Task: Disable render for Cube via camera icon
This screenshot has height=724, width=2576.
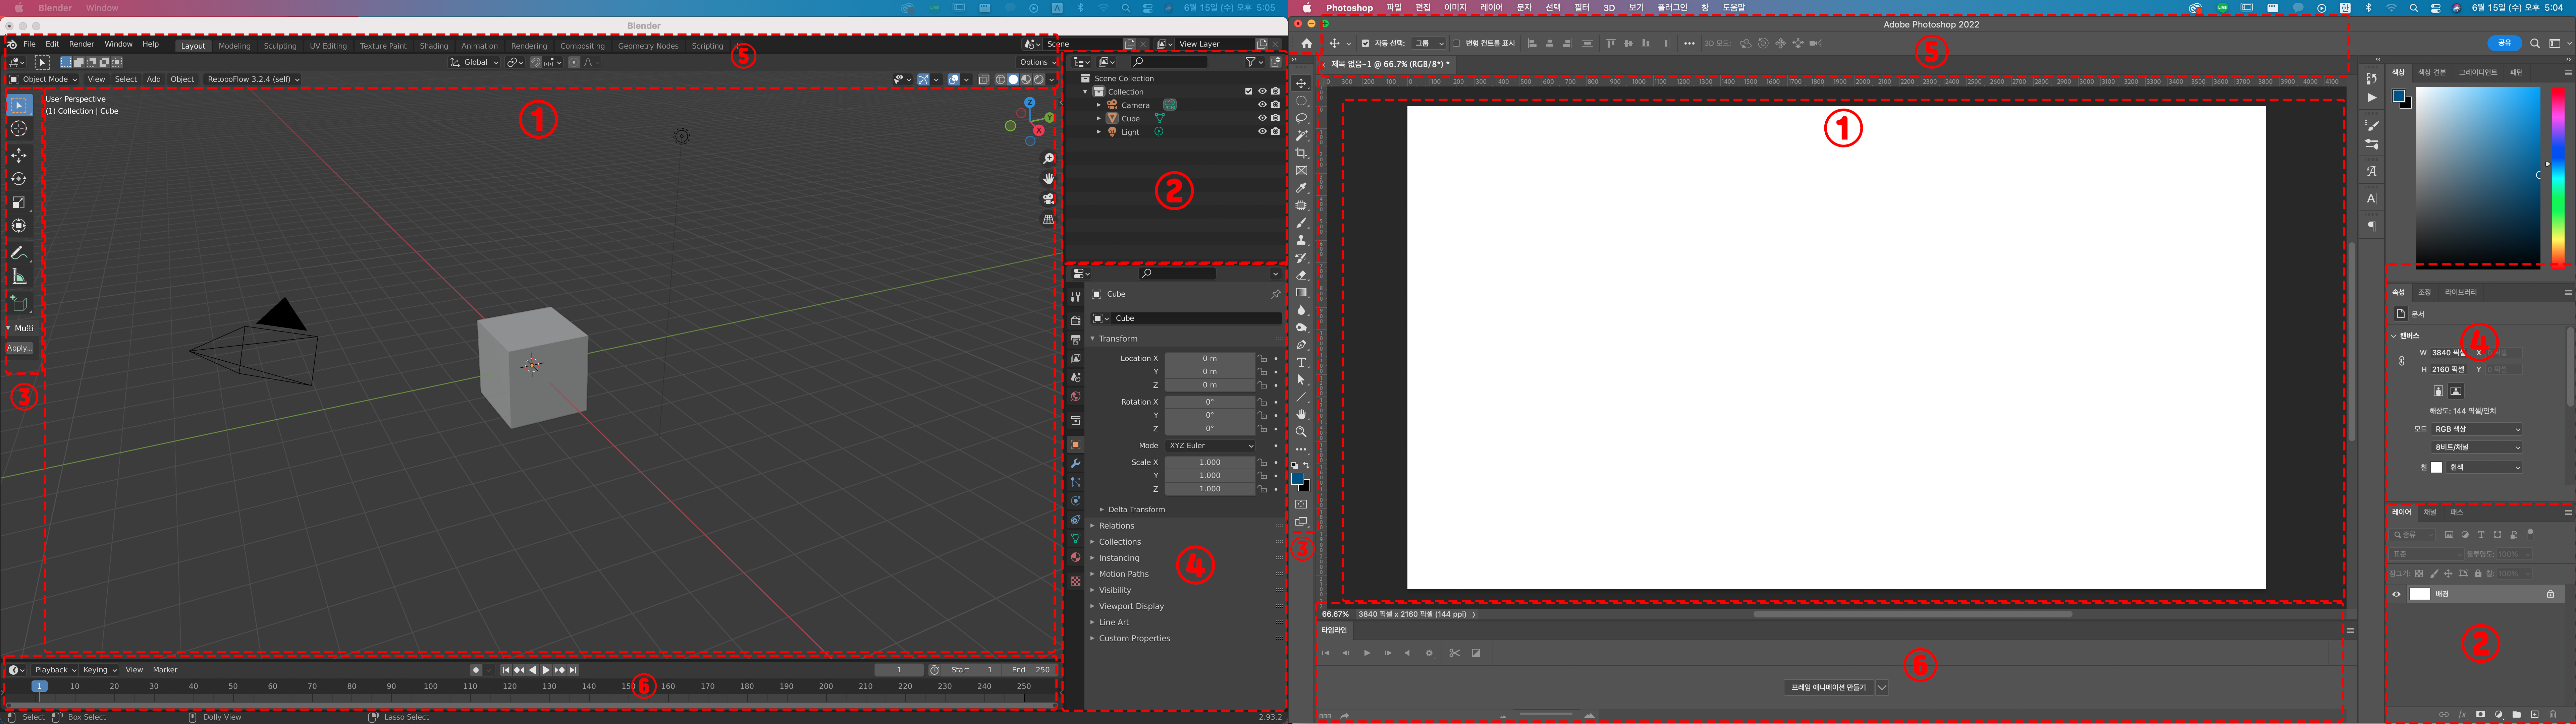Action: click(x=1275, y=118)
